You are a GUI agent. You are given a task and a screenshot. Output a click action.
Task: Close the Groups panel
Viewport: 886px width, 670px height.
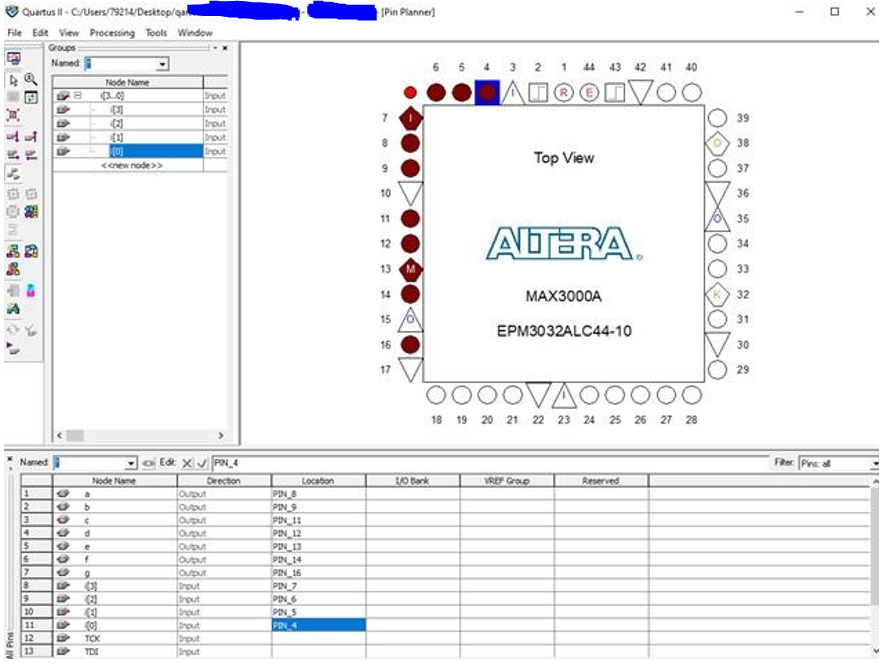point(225,48)
